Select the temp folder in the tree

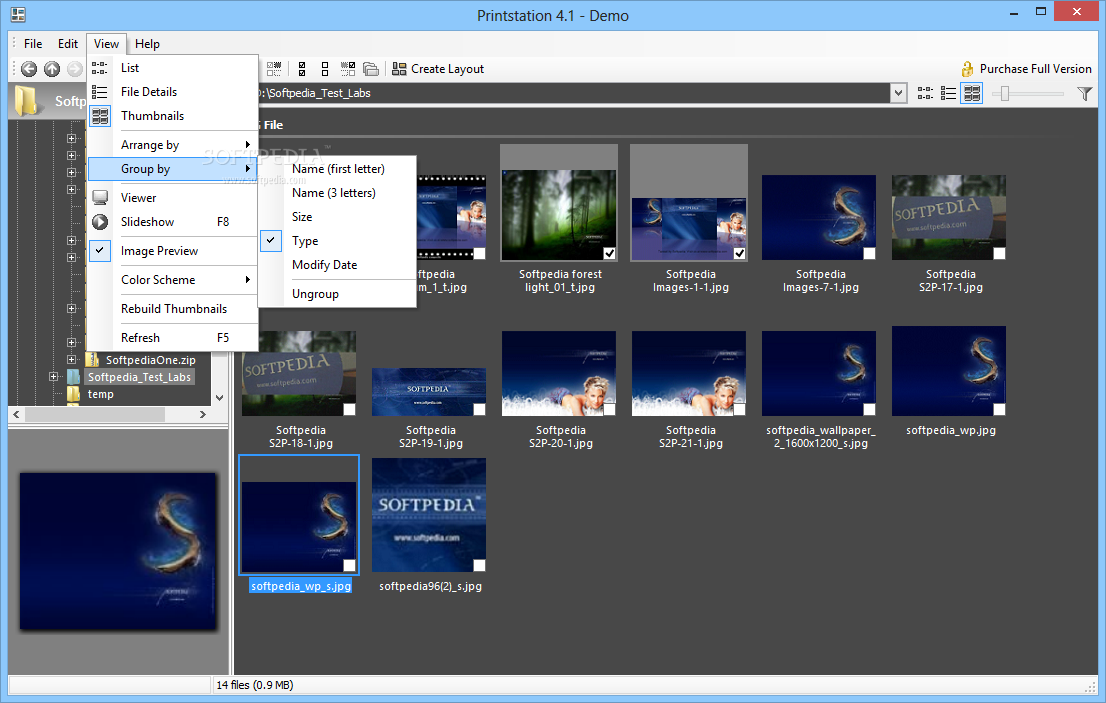click(x=100, y=394)
